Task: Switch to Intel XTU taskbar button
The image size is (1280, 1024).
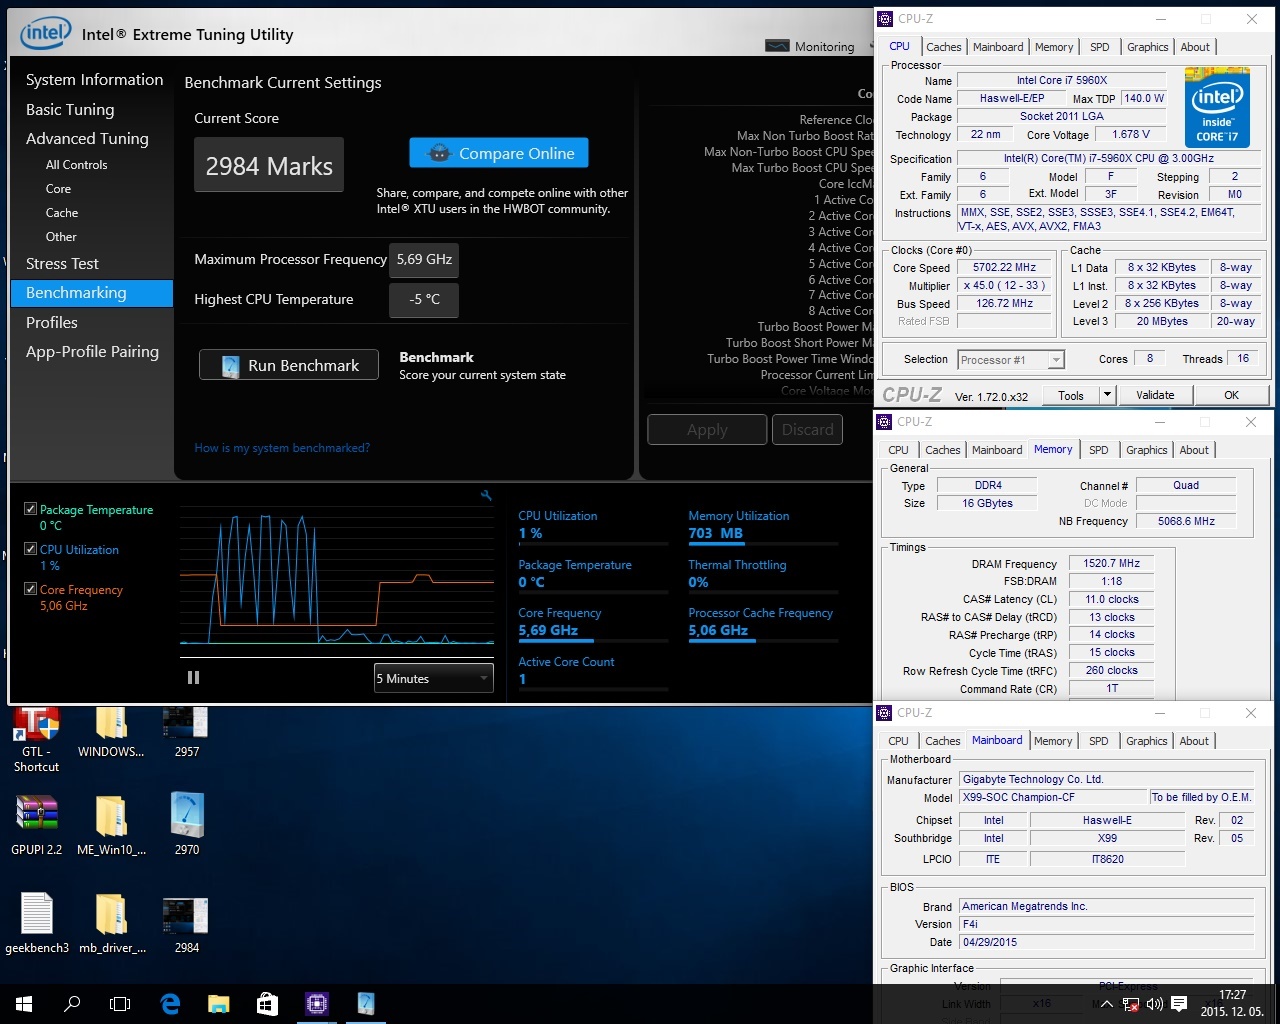Action: tap(365, 1004)
